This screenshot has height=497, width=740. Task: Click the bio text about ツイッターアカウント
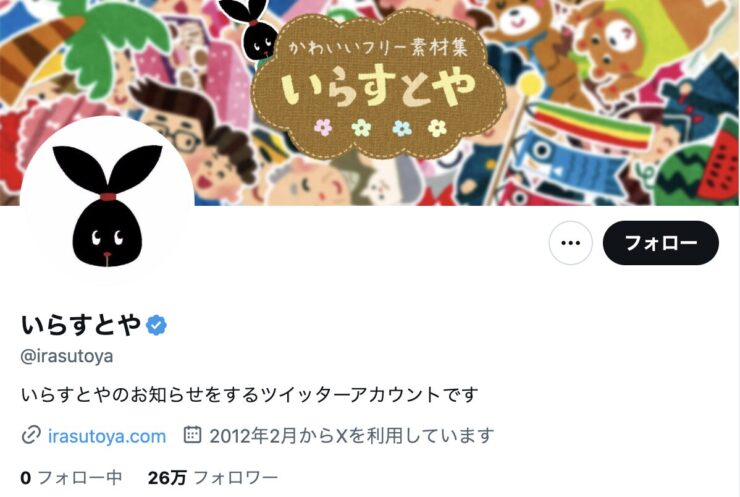250,394
